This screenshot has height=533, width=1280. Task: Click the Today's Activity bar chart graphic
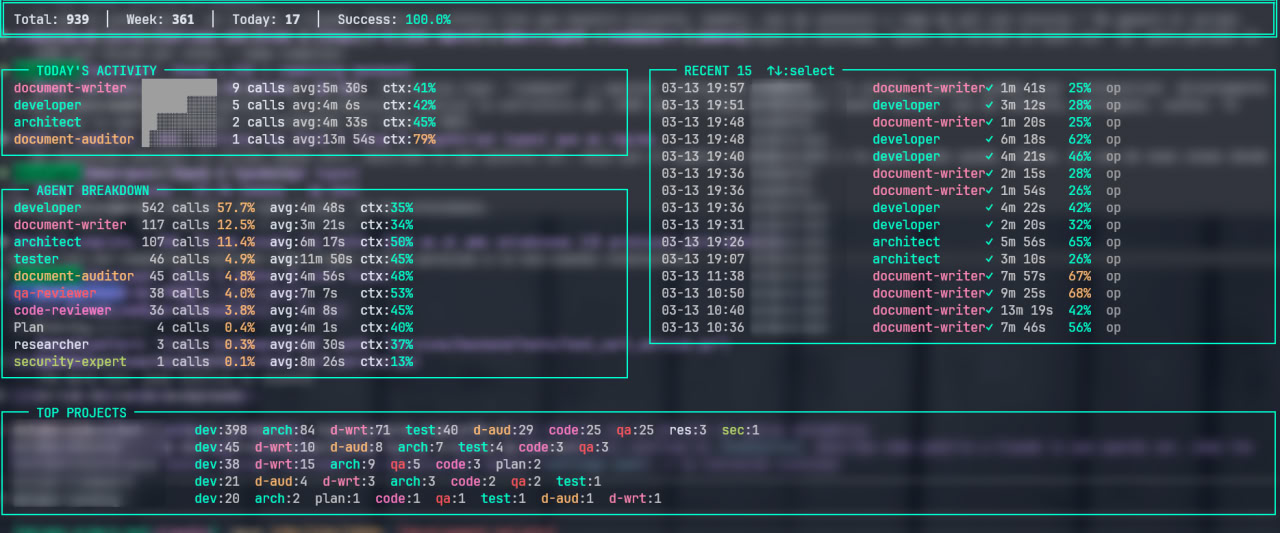tap(179, 113)
